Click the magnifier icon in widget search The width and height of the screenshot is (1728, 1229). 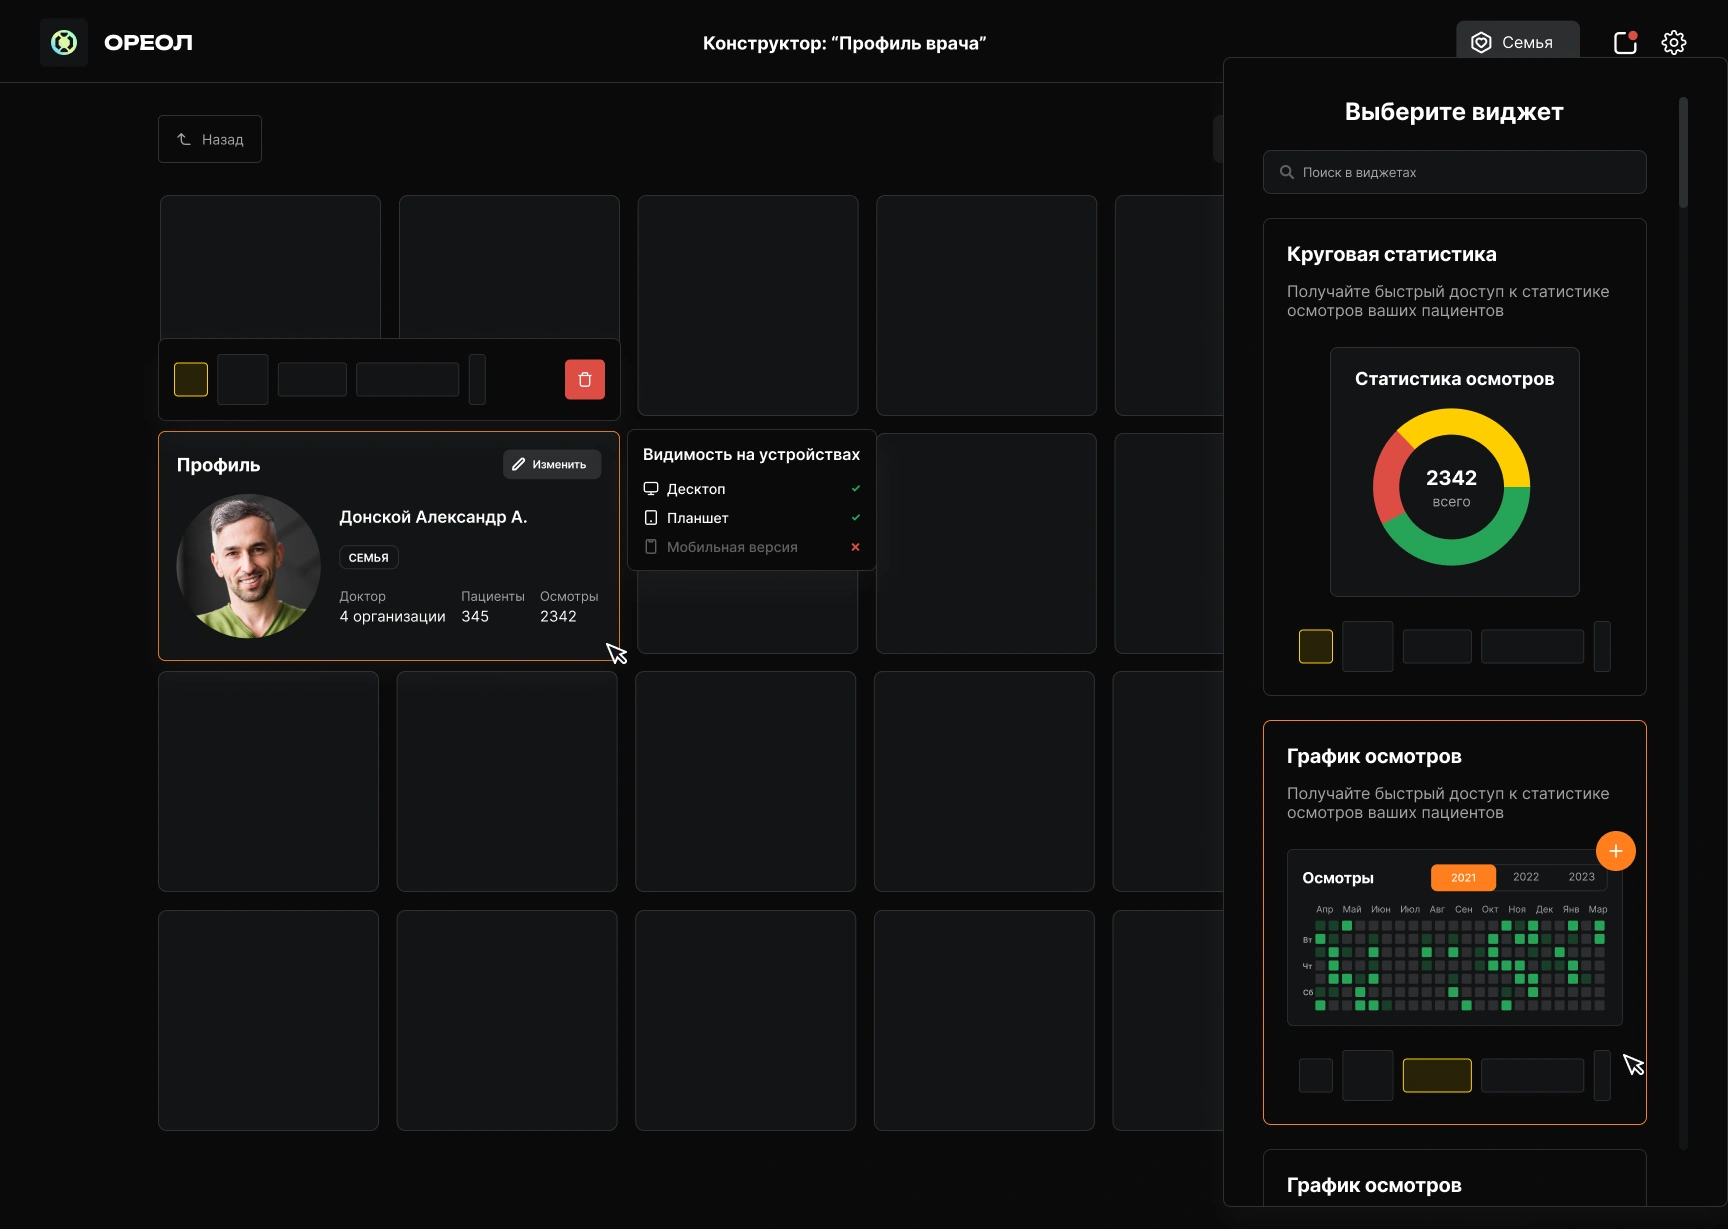pyautogui.click(x=1287, y=172)
